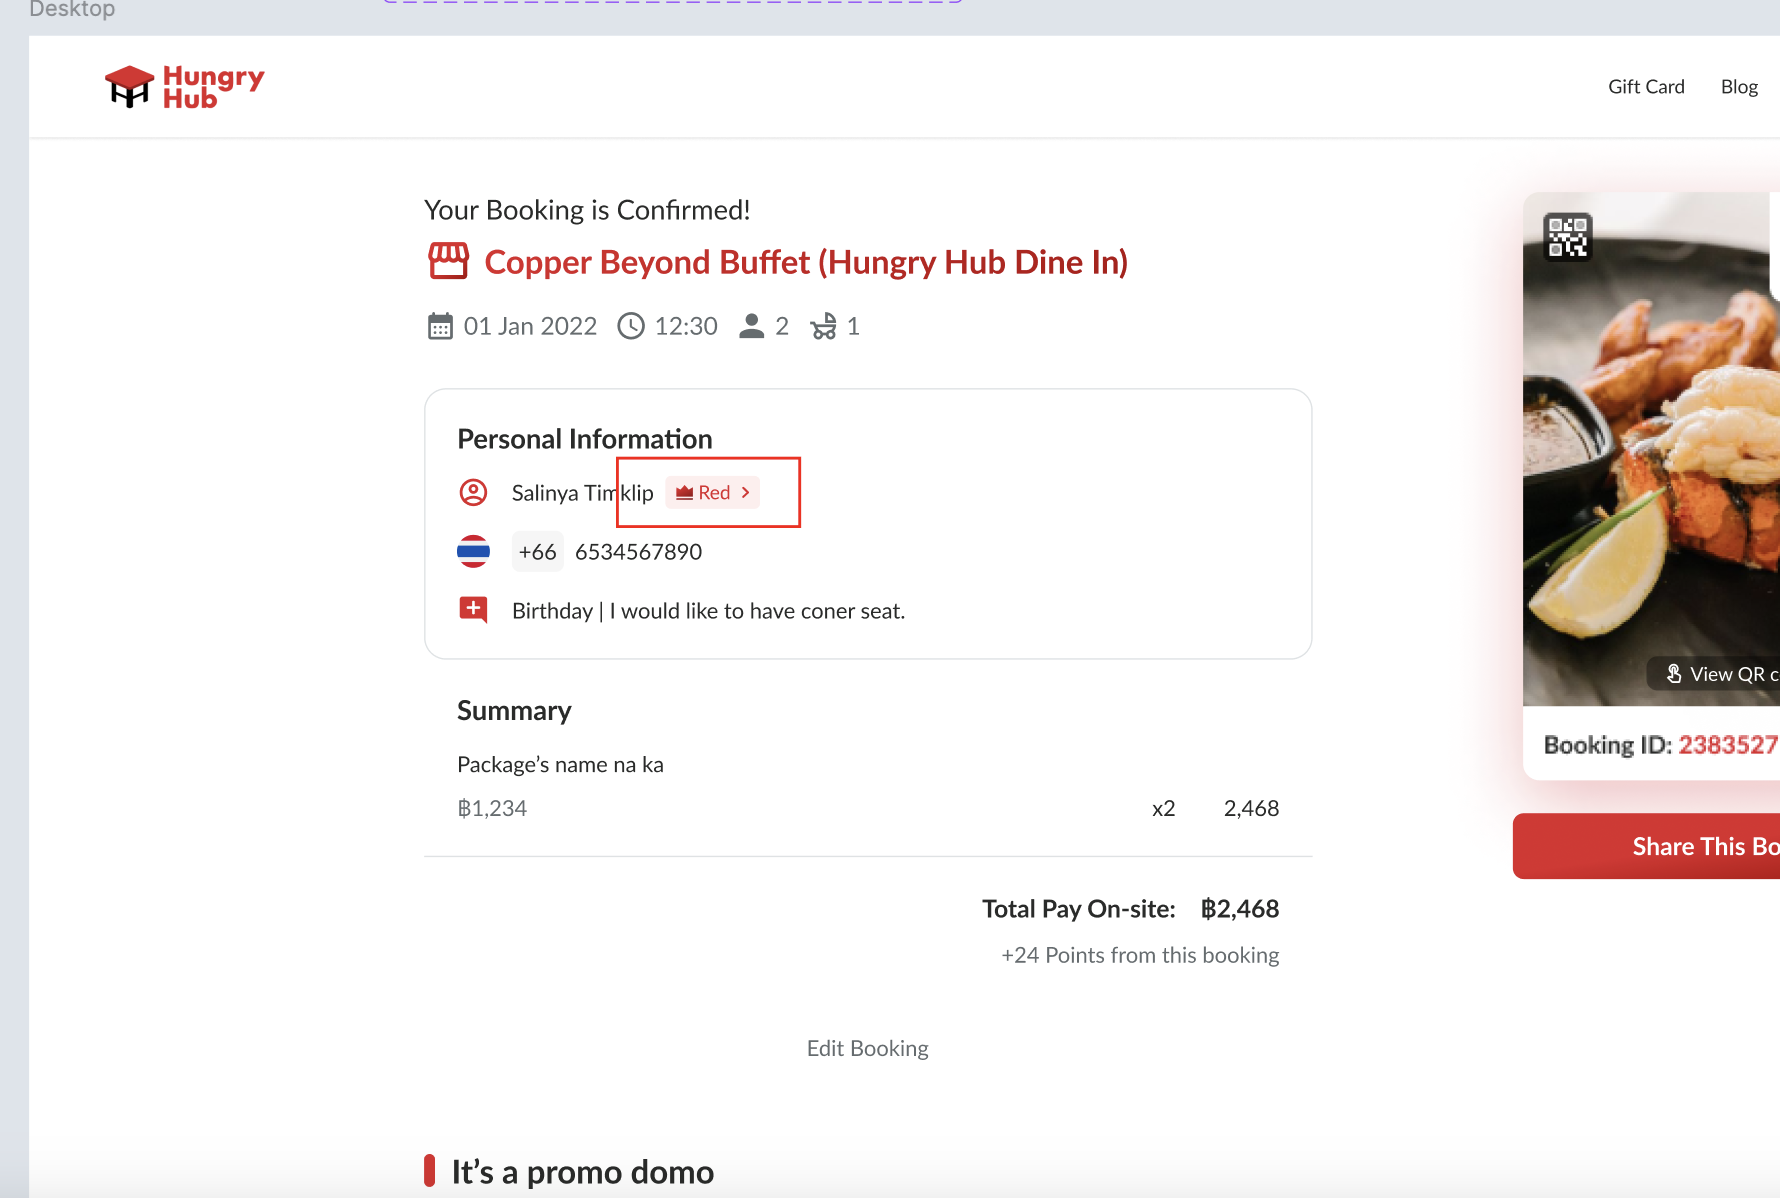The width and height of the screenshot is (1780, 1198).
Task: Click the Thailand flag icon
Action: point(473,551)
